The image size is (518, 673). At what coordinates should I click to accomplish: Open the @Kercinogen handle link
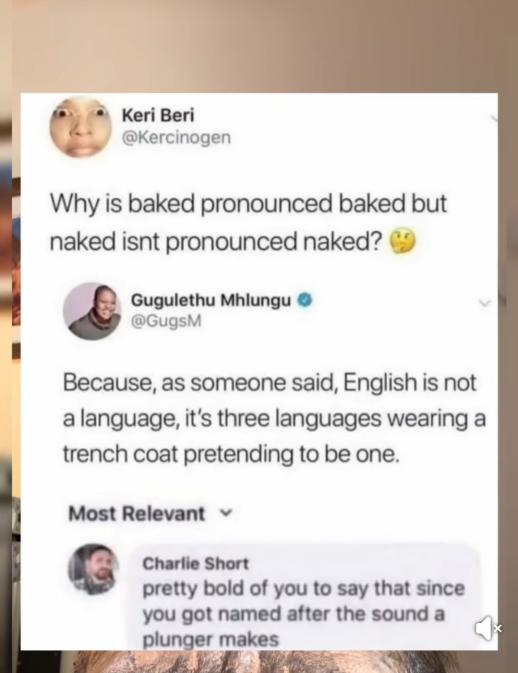tap(176, 138)
